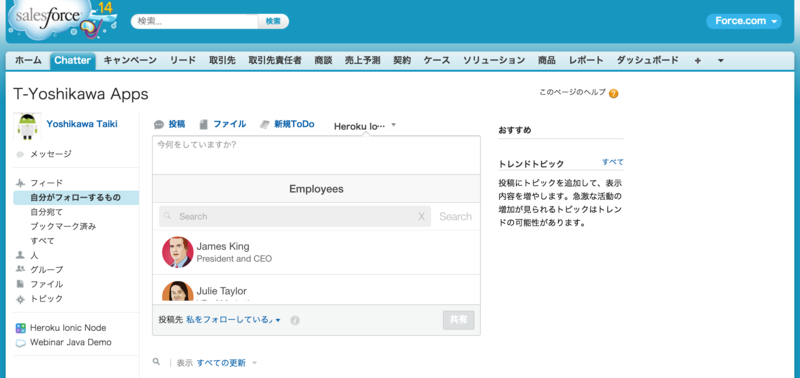Image resolution: width=800 pixels, height=378 pixels.
Task: Open the Yoshikawa Taiki profile link
Action: [x=82, y=124]
